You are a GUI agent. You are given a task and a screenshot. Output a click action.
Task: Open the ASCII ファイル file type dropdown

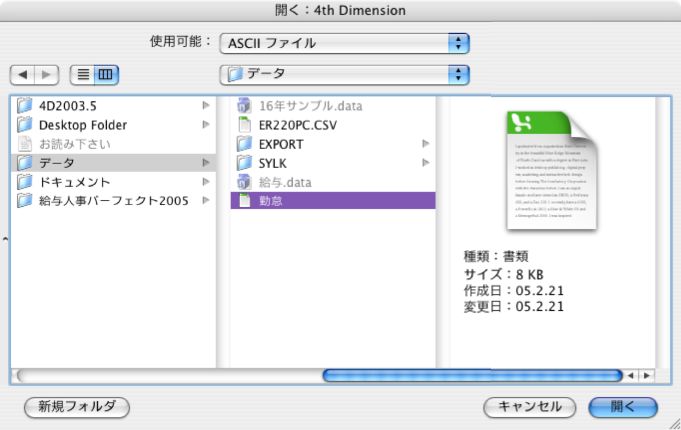[344, 43]
